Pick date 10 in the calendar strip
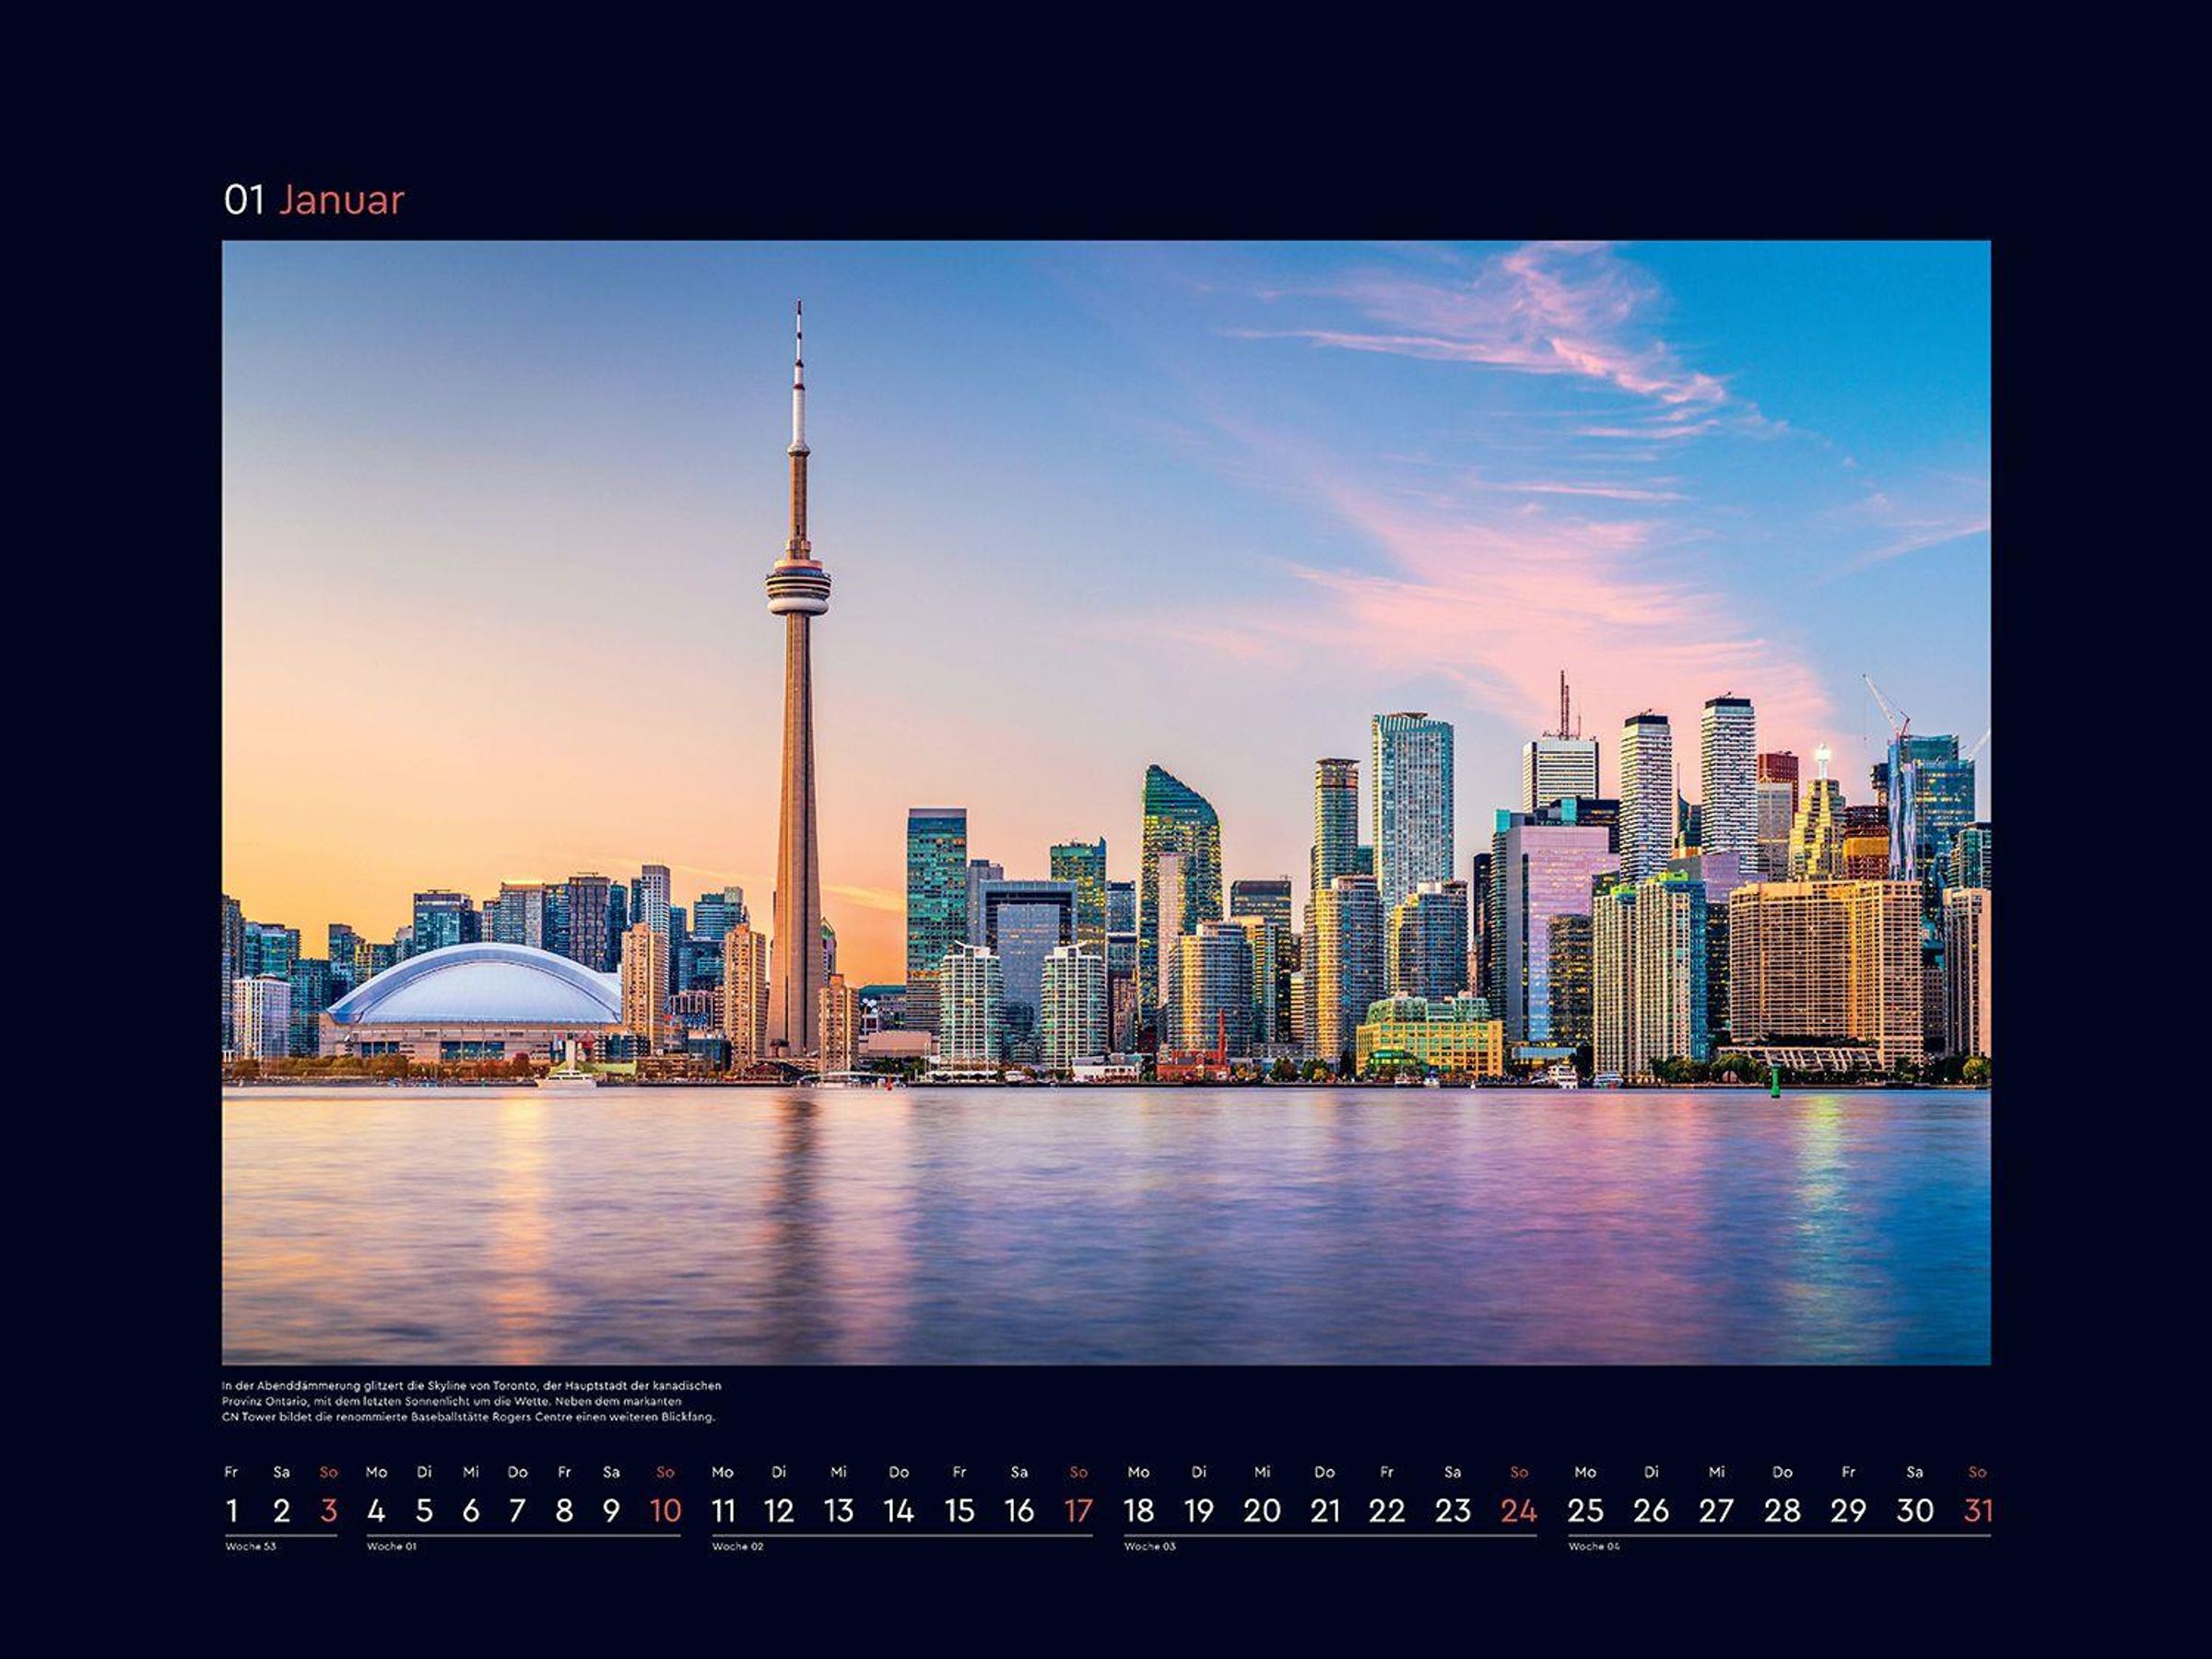This screenshot has width=2212, height=1659. click(665, 1510)
